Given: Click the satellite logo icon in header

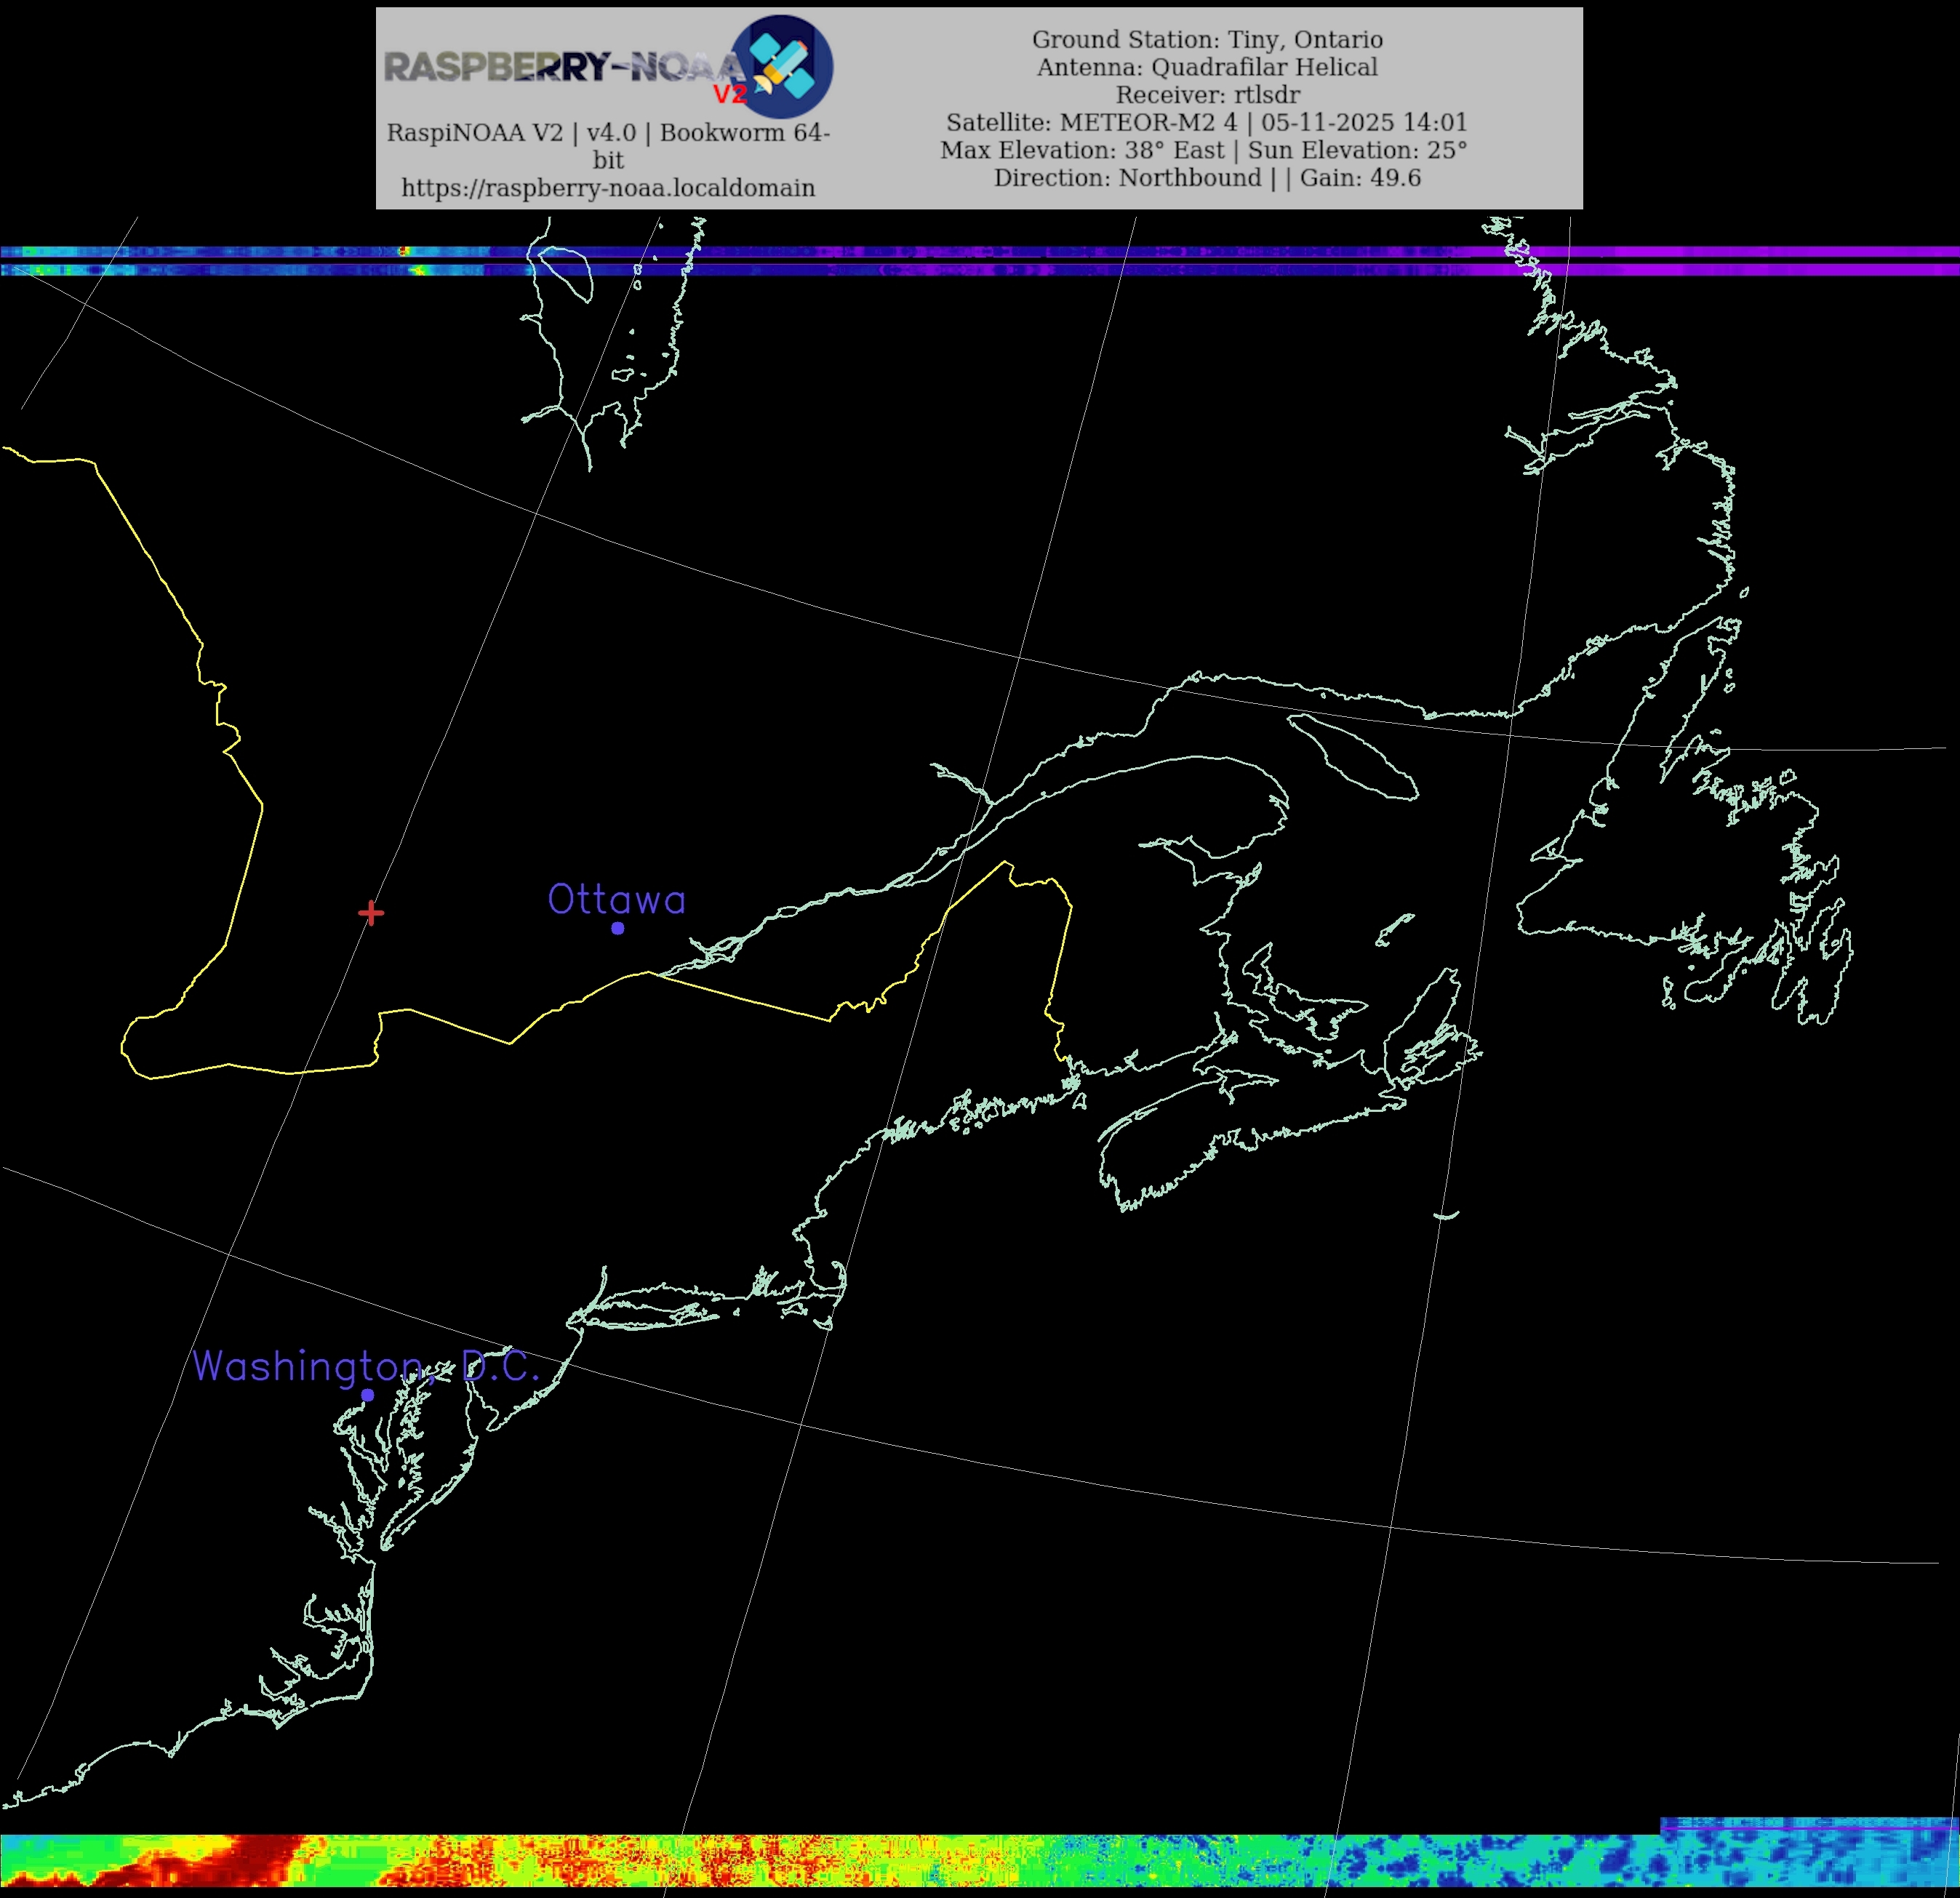Looking at the screenshot, I should pos(783,67).
